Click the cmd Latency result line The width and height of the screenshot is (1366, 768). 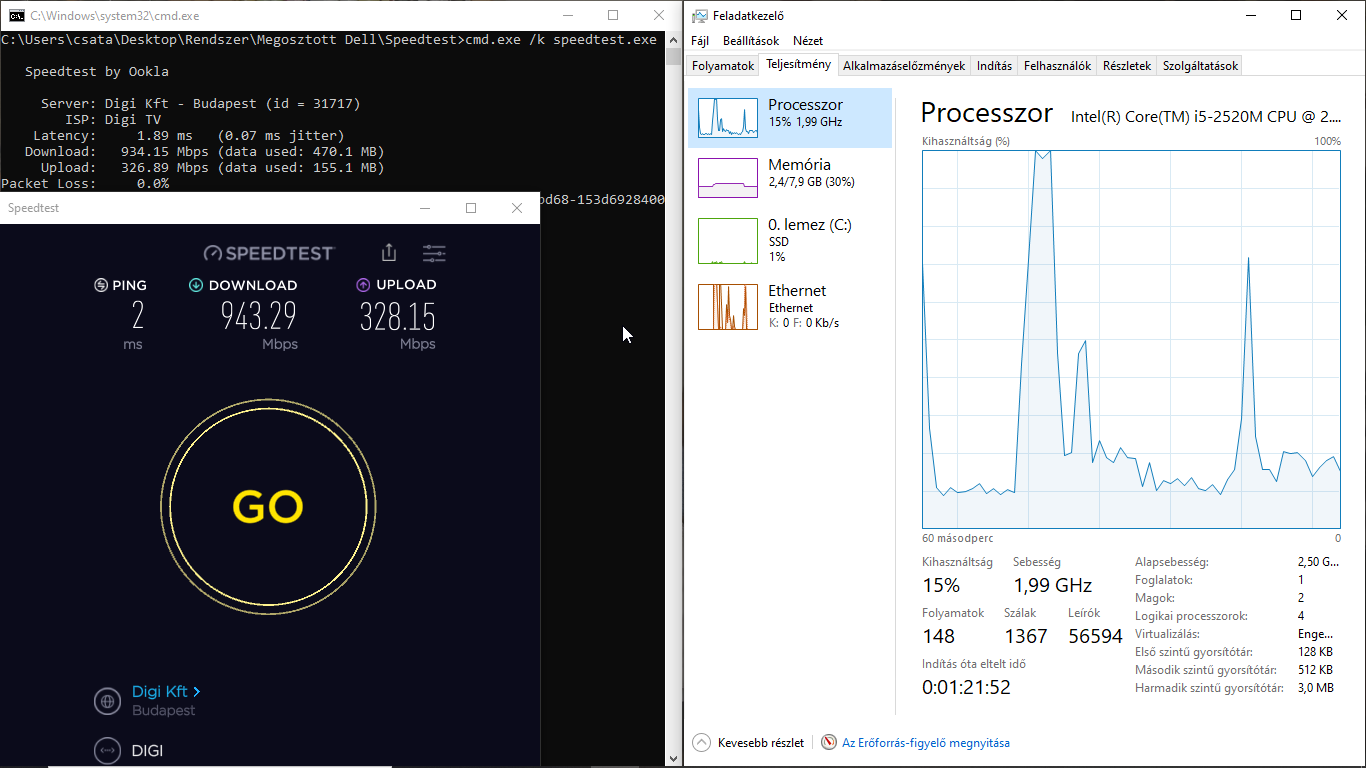(188, 135)
